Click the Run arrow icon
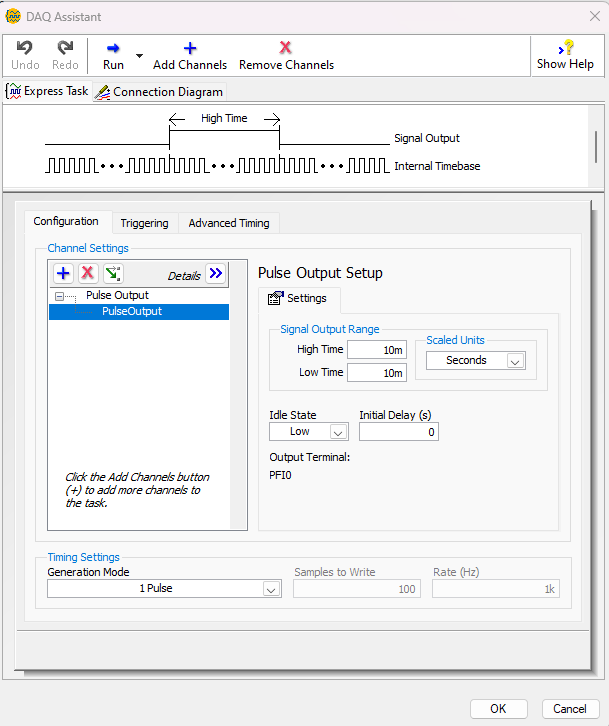This screenshot has height=726, width=609. pyautogui.click(x=113, y=48)
